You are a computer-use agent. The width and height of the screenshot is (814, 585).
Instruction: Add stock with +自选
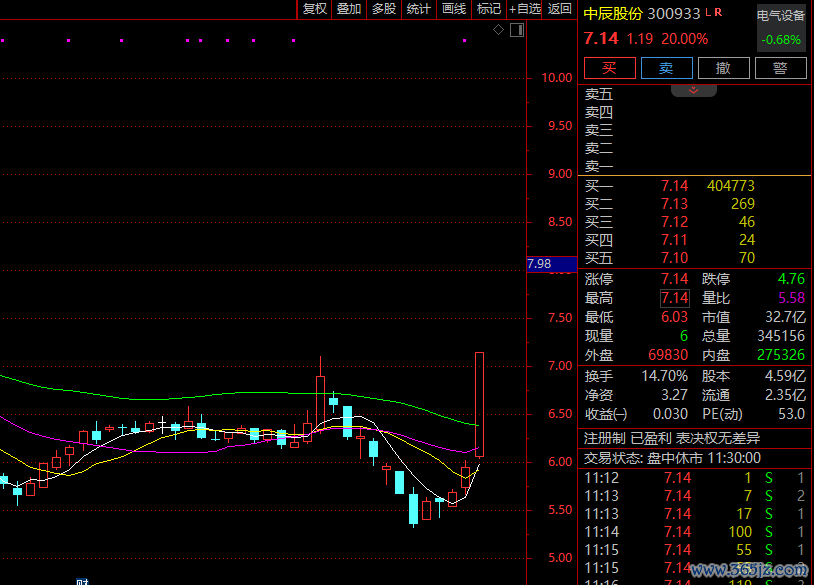[x=525, y=9]
